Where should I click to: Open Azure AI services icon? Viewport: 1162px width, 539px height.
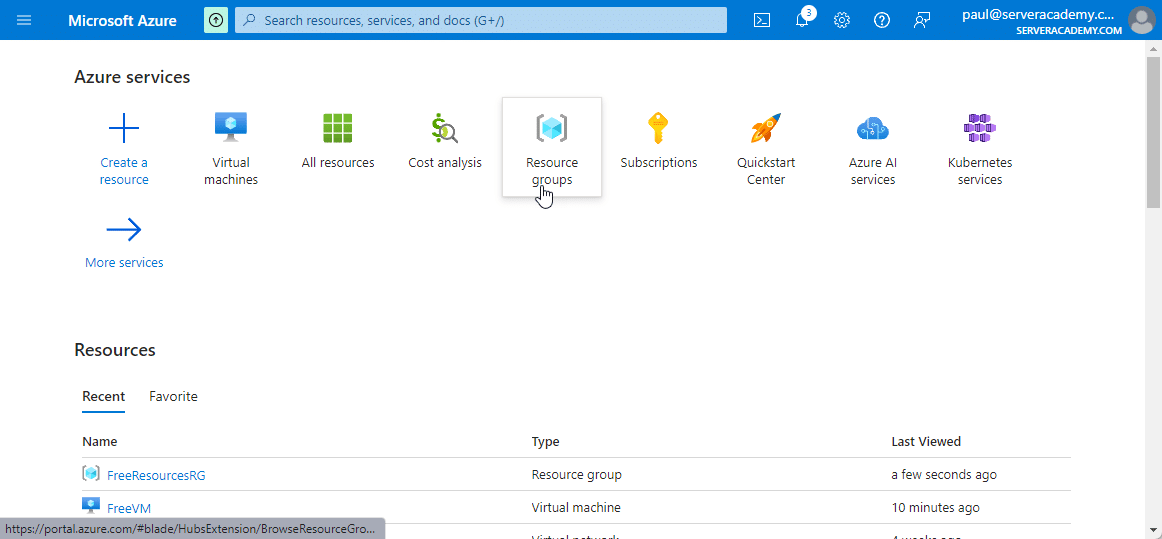[x=872, y=129]
